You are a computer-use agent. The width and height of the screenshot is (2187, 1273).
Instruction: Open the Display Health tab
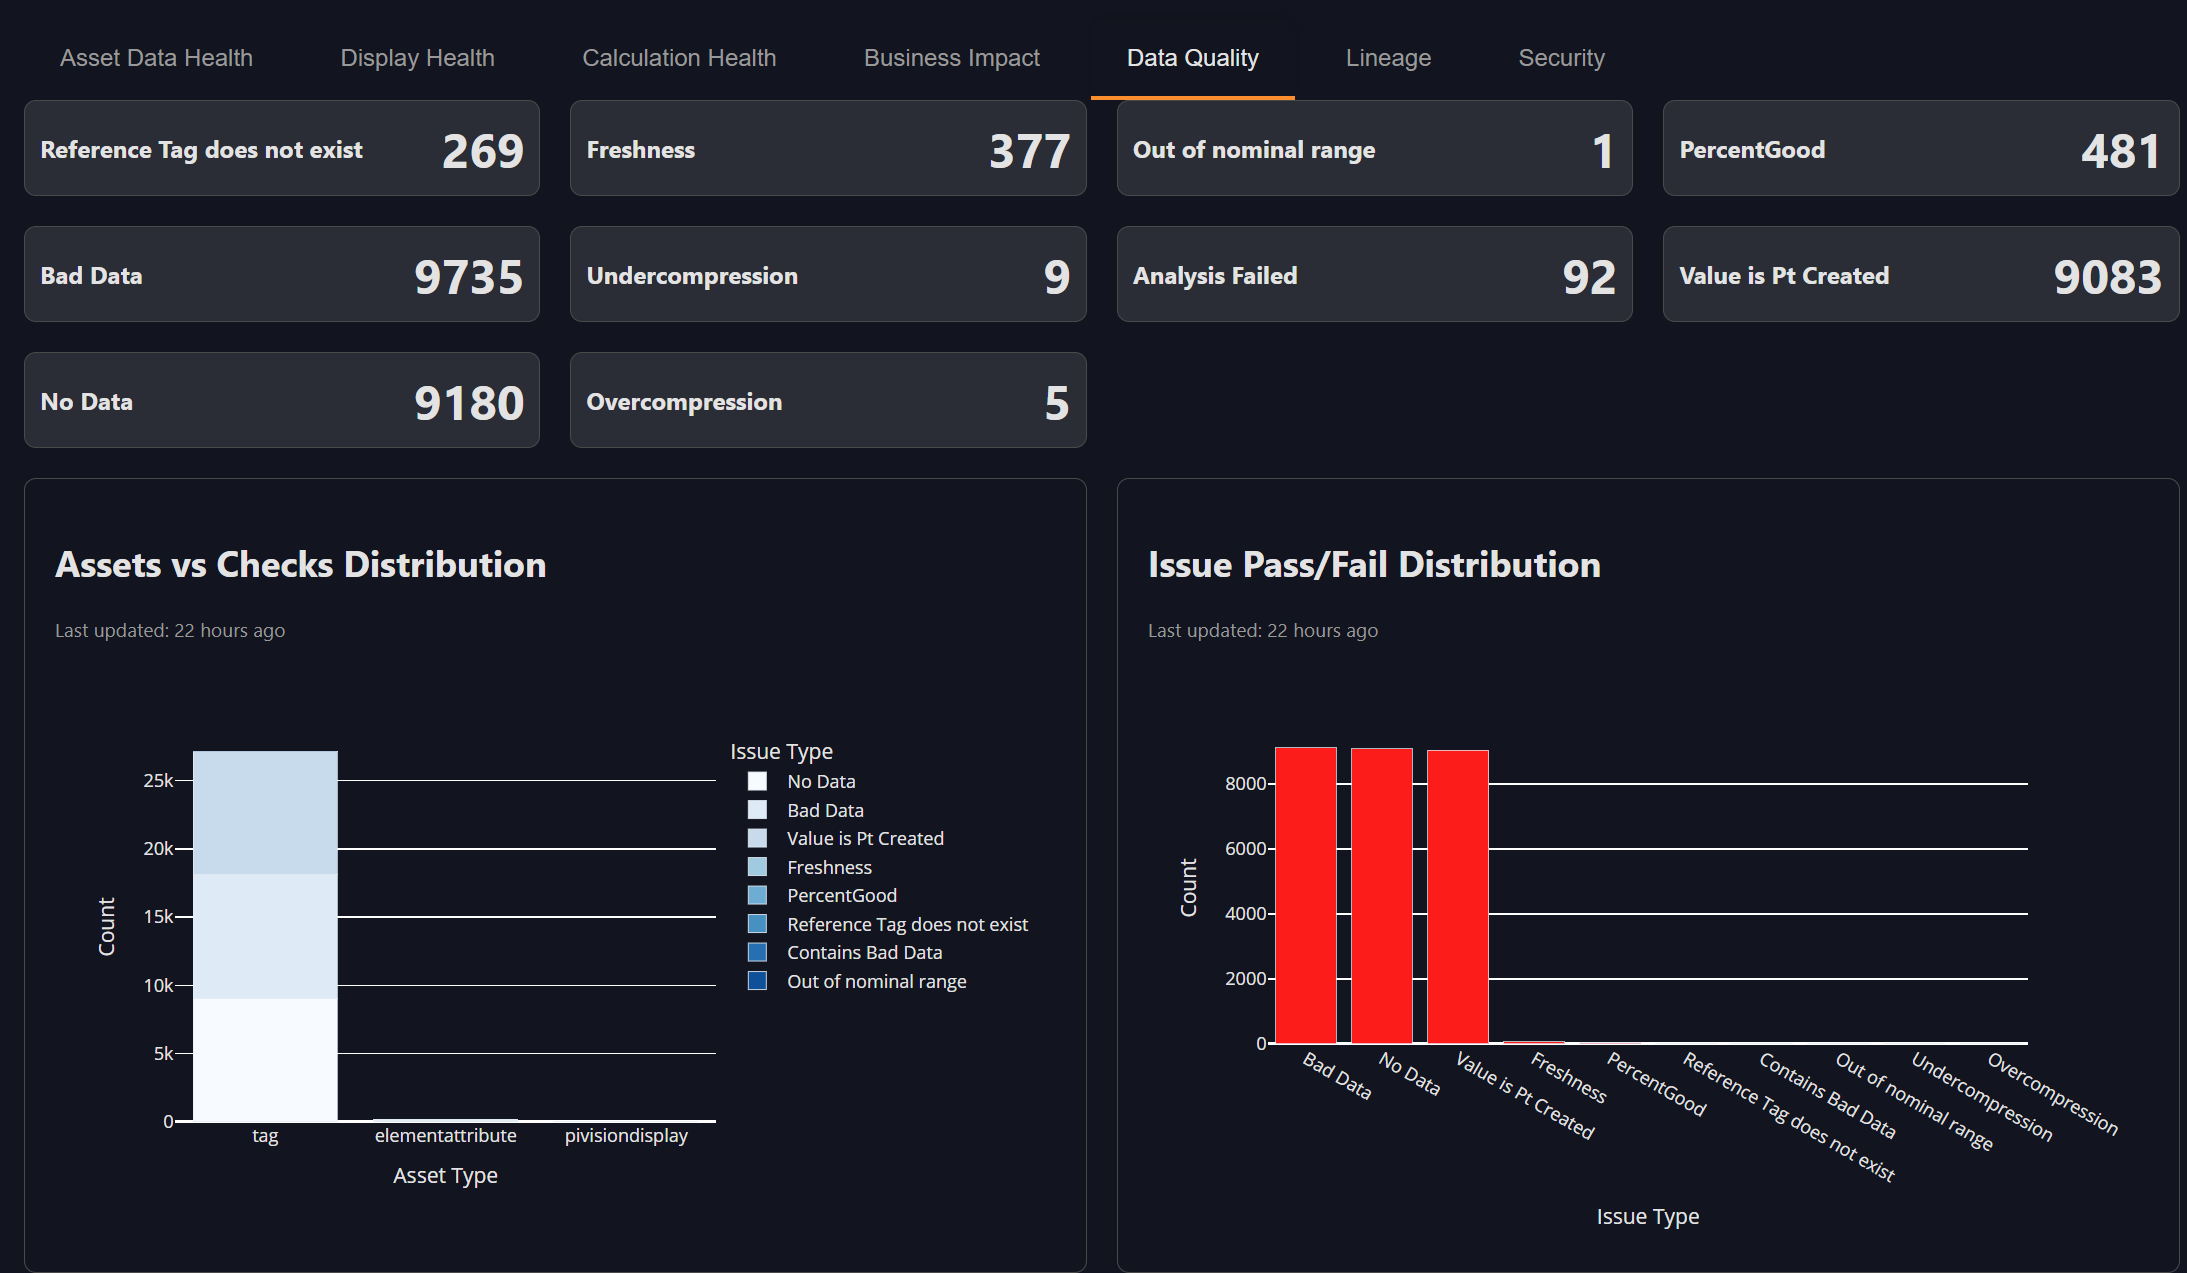point(417,57)
